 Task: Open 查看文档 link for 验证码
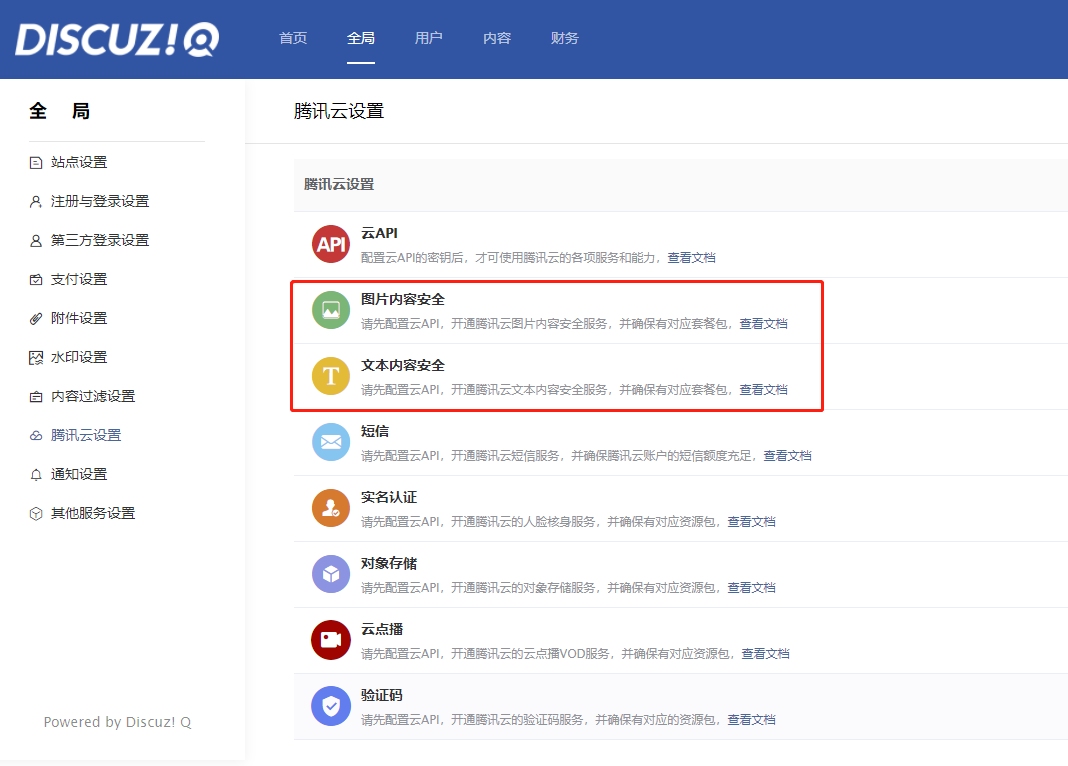(752, 719)
